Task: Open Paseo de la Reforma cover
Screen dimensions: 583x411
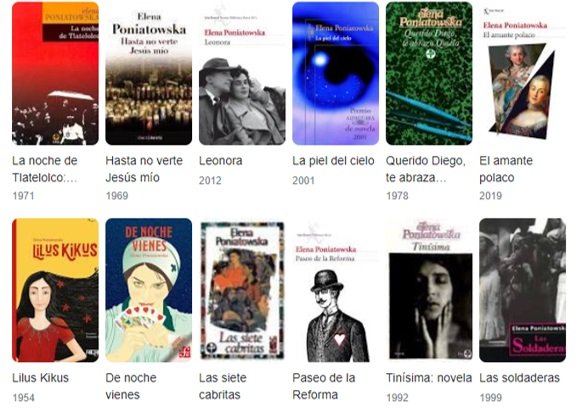Action: point(335,290)
